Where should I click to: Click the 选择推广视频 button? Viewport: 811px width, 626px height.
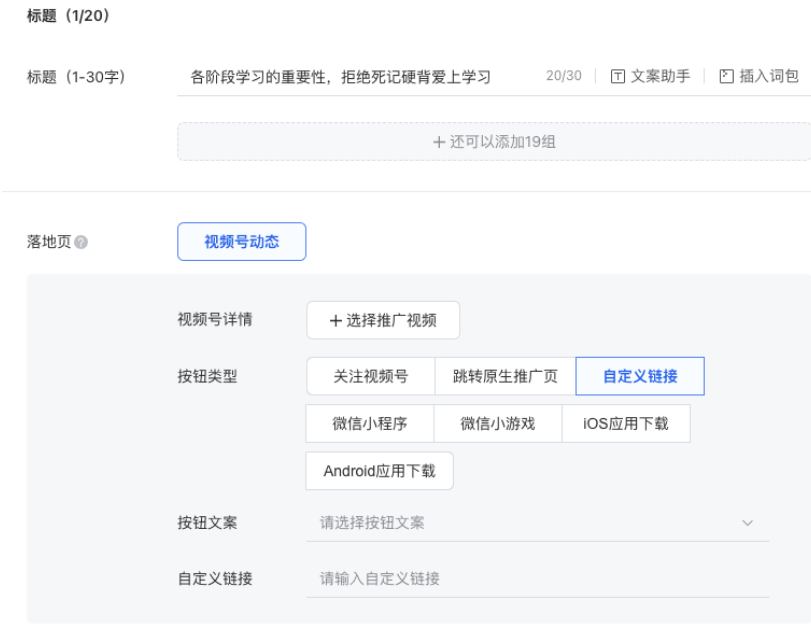pyautogui.click(x=383, y=320)
